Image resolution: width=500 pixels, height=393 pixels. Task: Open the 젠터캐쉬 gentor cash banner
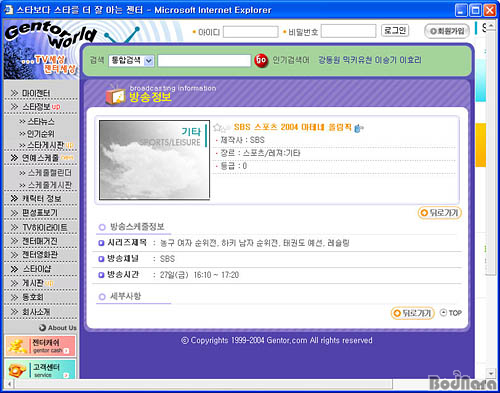click(x=40, y=346)
